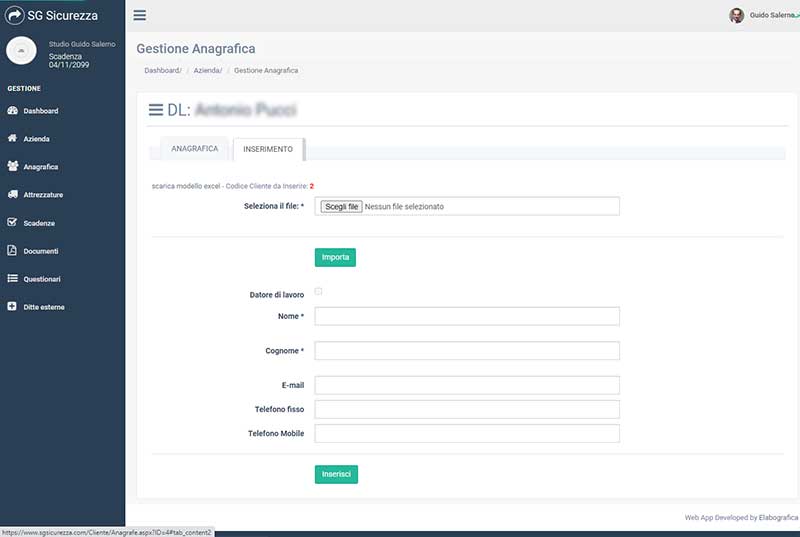Open Documenti sidebar entry
Screen dimensions: 800x537
point(41,251)
